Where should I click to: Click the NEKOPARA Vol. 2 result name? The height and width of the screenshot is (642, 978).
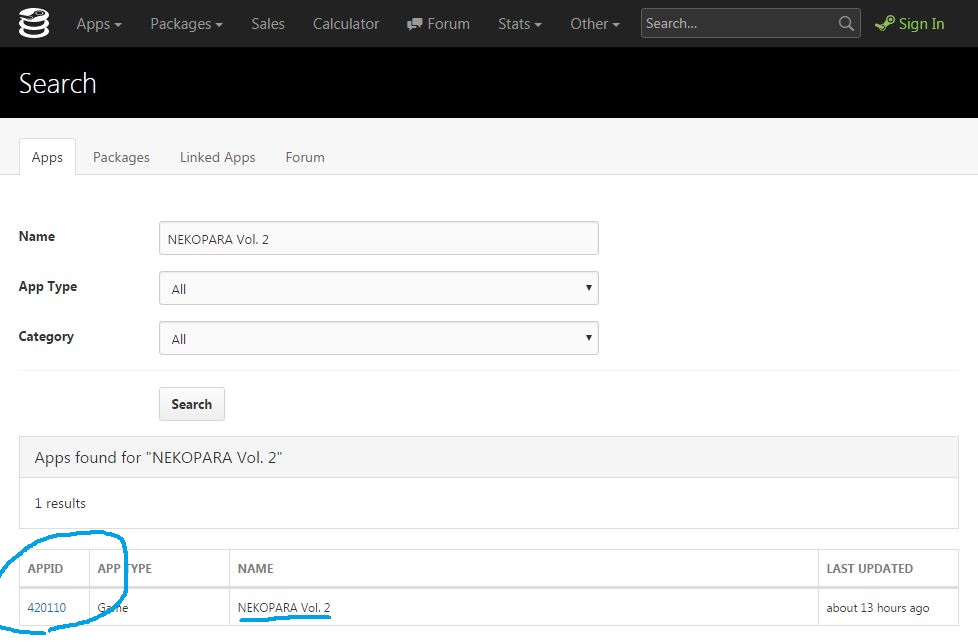(x=284, y=607)
